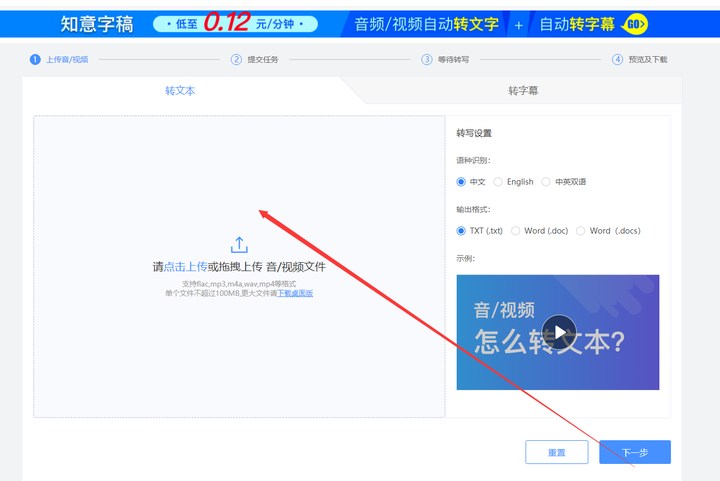
Task: Click the 输出格式 label
Action: coord(473,210)
